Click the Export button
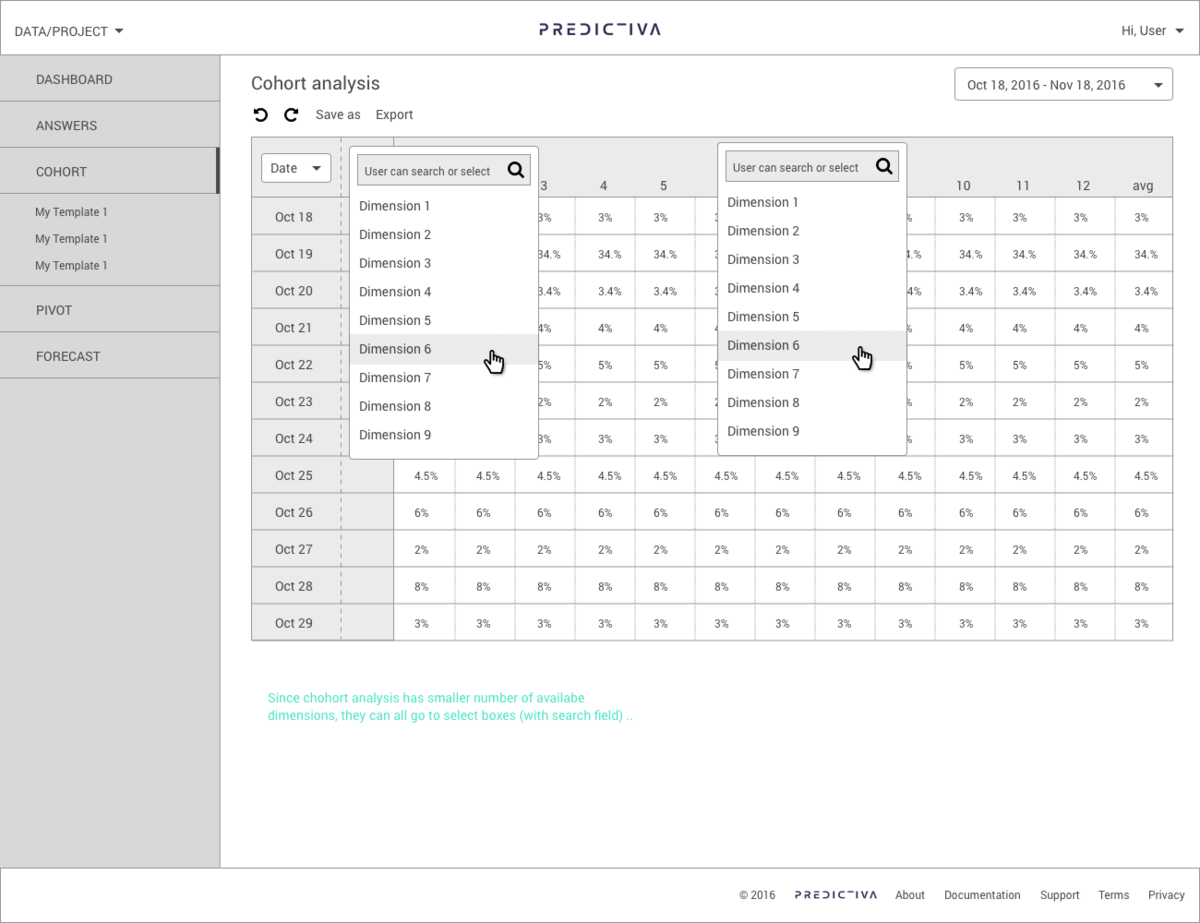 (x=394, y=114)
